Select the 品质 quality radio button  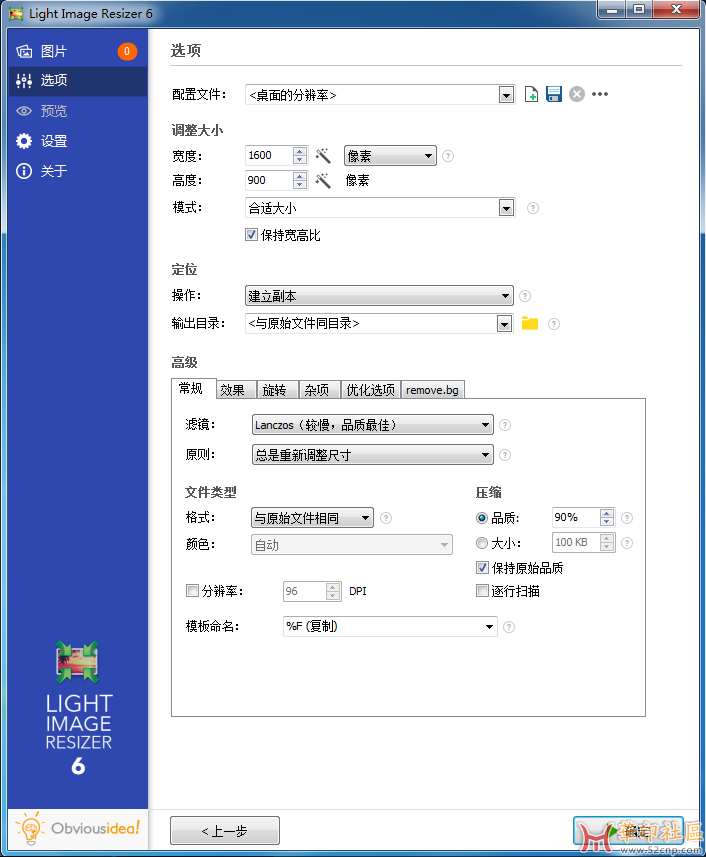pos(481,518)
